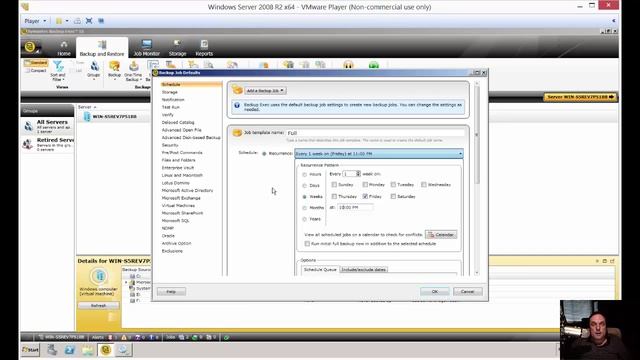This screenshot has width=640, height=360.
Task: Open the Add a Backup Job dropdown
Action: coord(265,91)
